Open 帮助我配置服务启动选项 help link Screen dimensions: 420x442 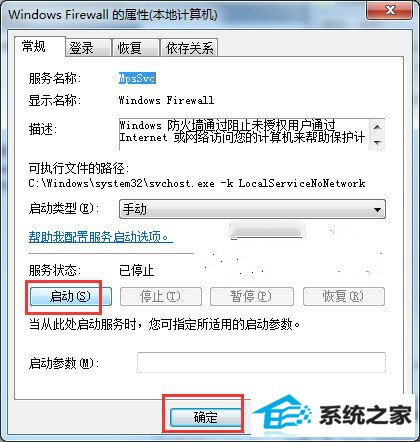(x=101, y=237)
